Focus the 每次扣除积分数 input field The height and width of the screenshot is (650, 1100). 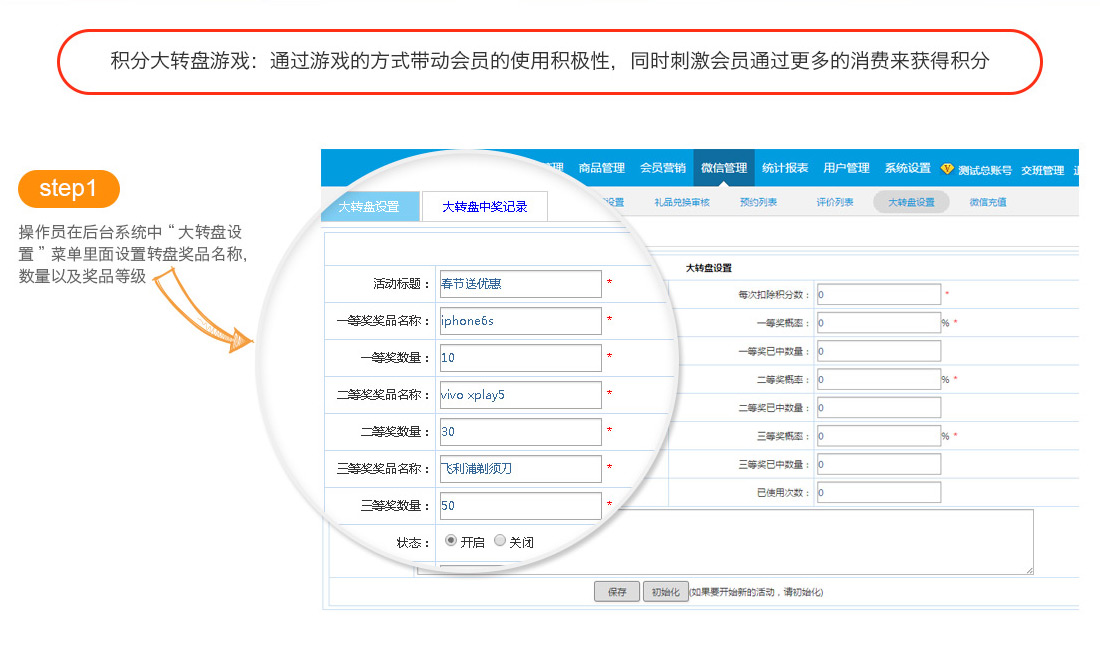pos(878,295)
